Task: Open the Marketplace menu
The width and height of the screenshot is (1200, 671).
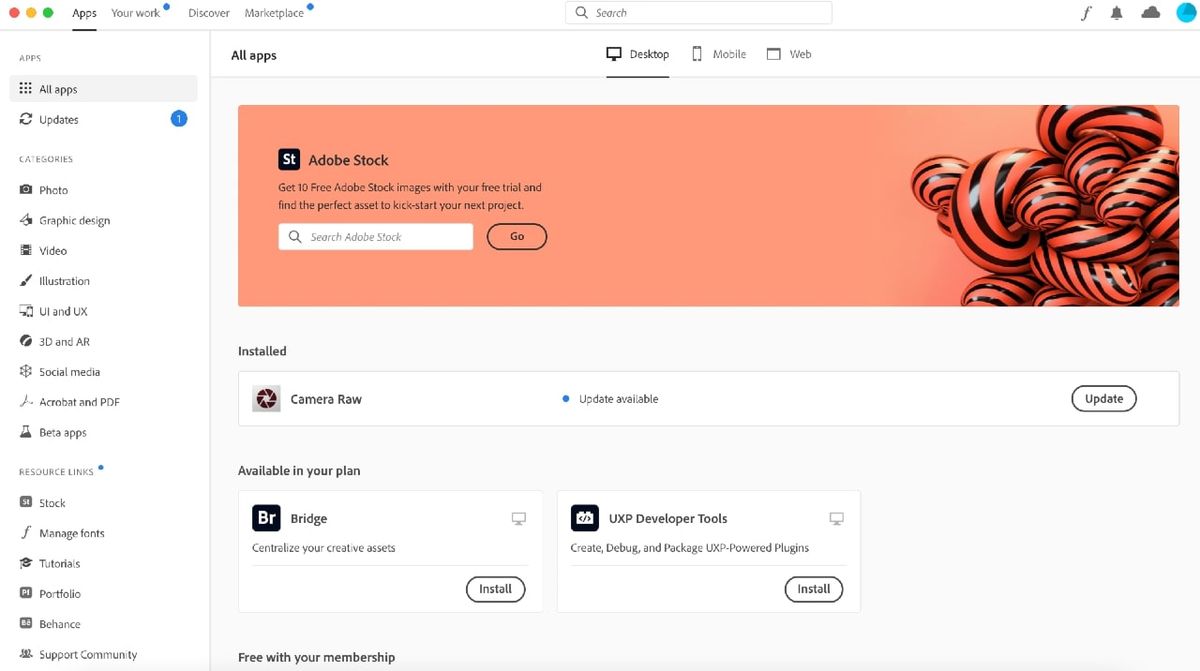Action: click(275, 13)
